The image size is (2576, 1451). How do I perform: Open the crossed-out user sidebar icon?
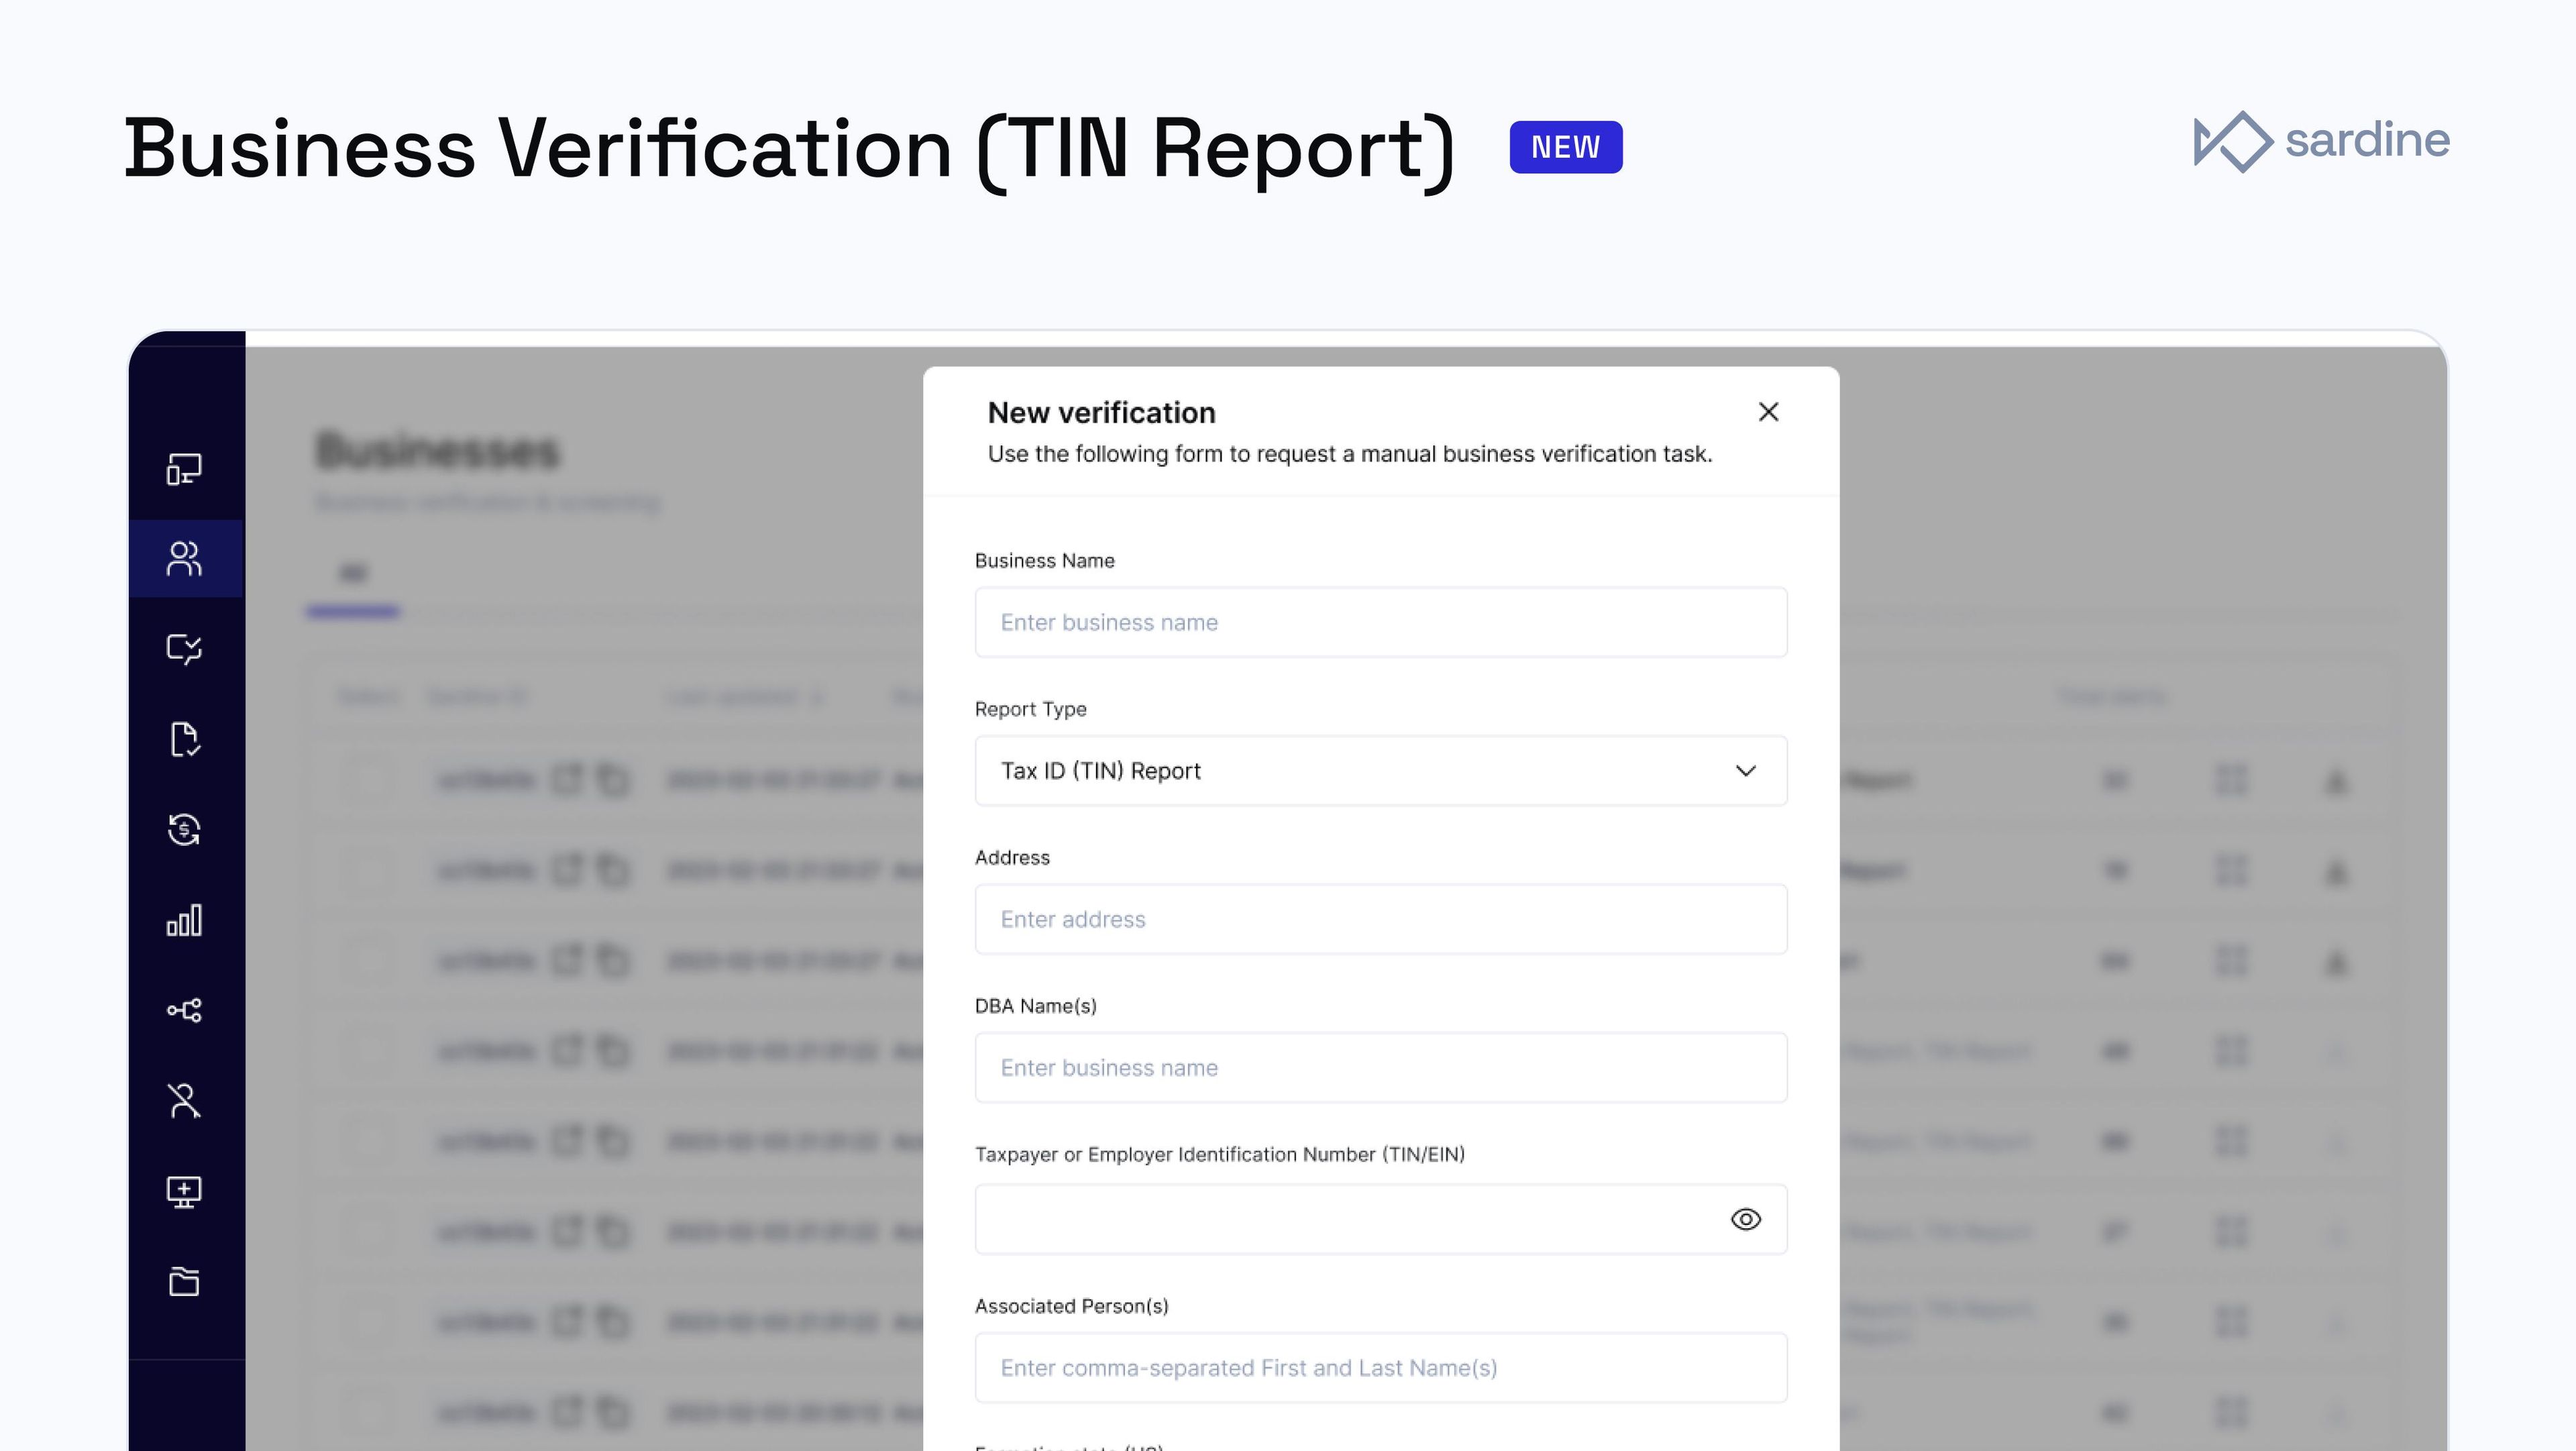tap(184, 1100)
